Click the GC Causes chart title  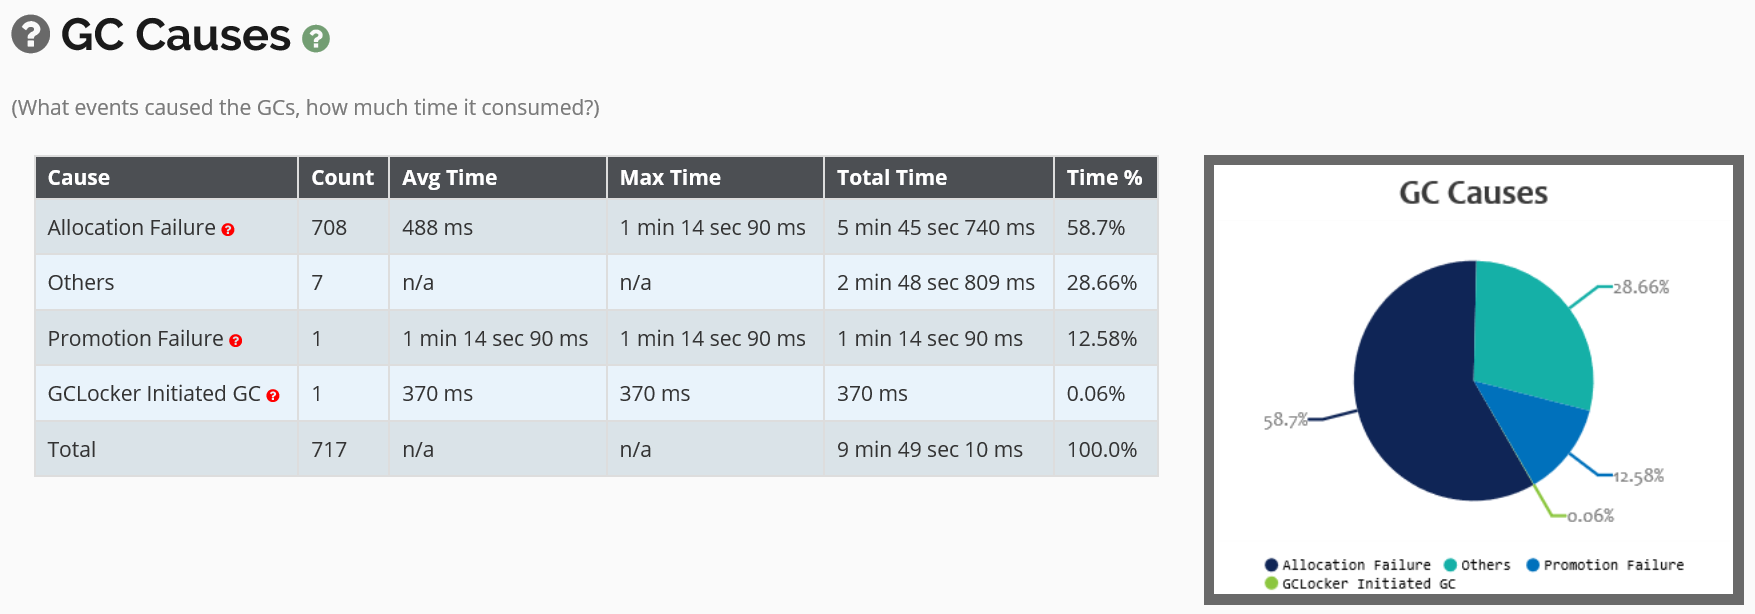click(1473, 193)
